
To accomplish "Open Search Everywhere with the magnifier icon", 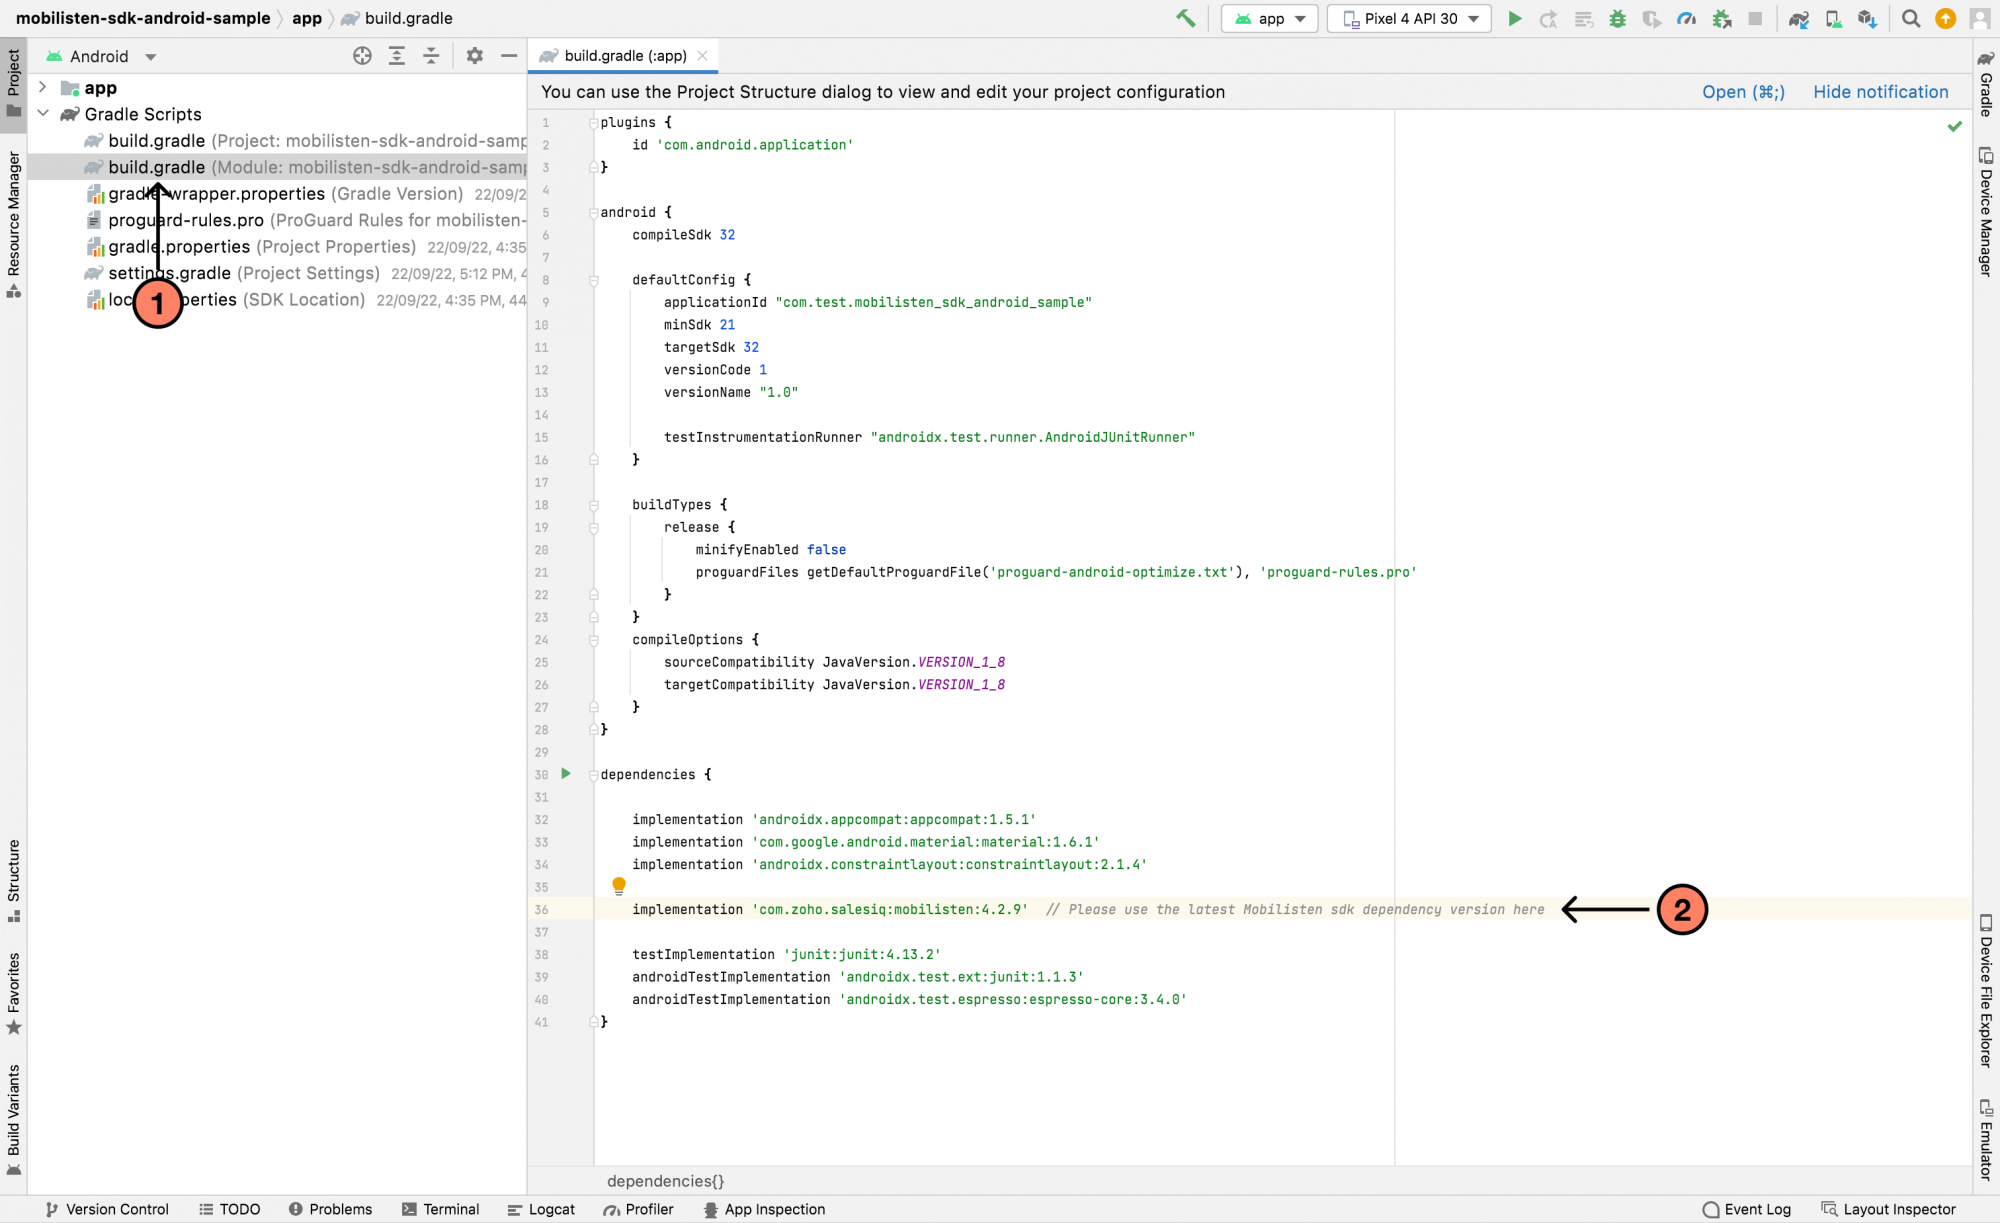I will point(1910,18).
